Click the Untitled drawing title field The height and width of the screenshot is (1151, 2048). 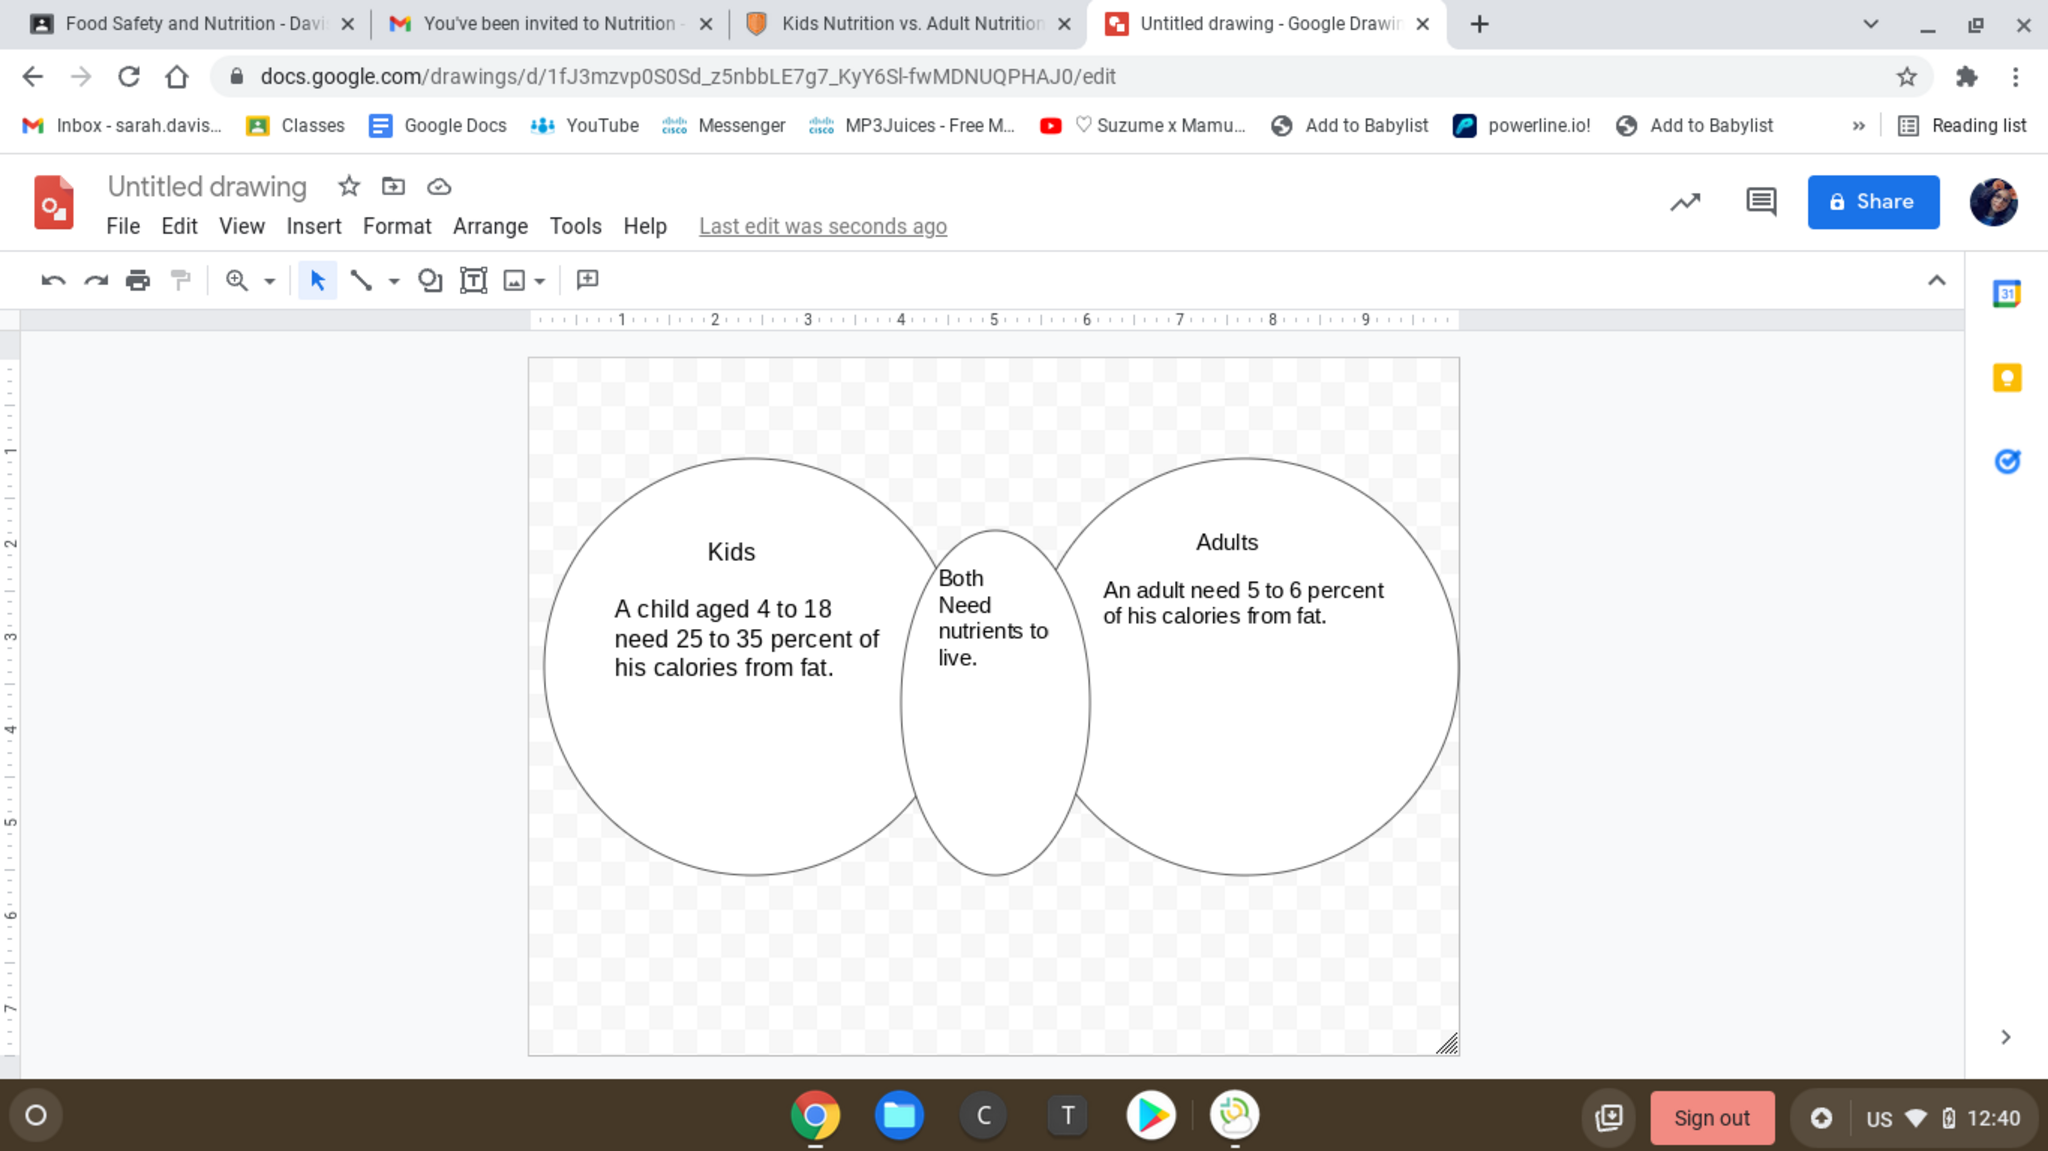pyautogui.click(x=207, y=187)
